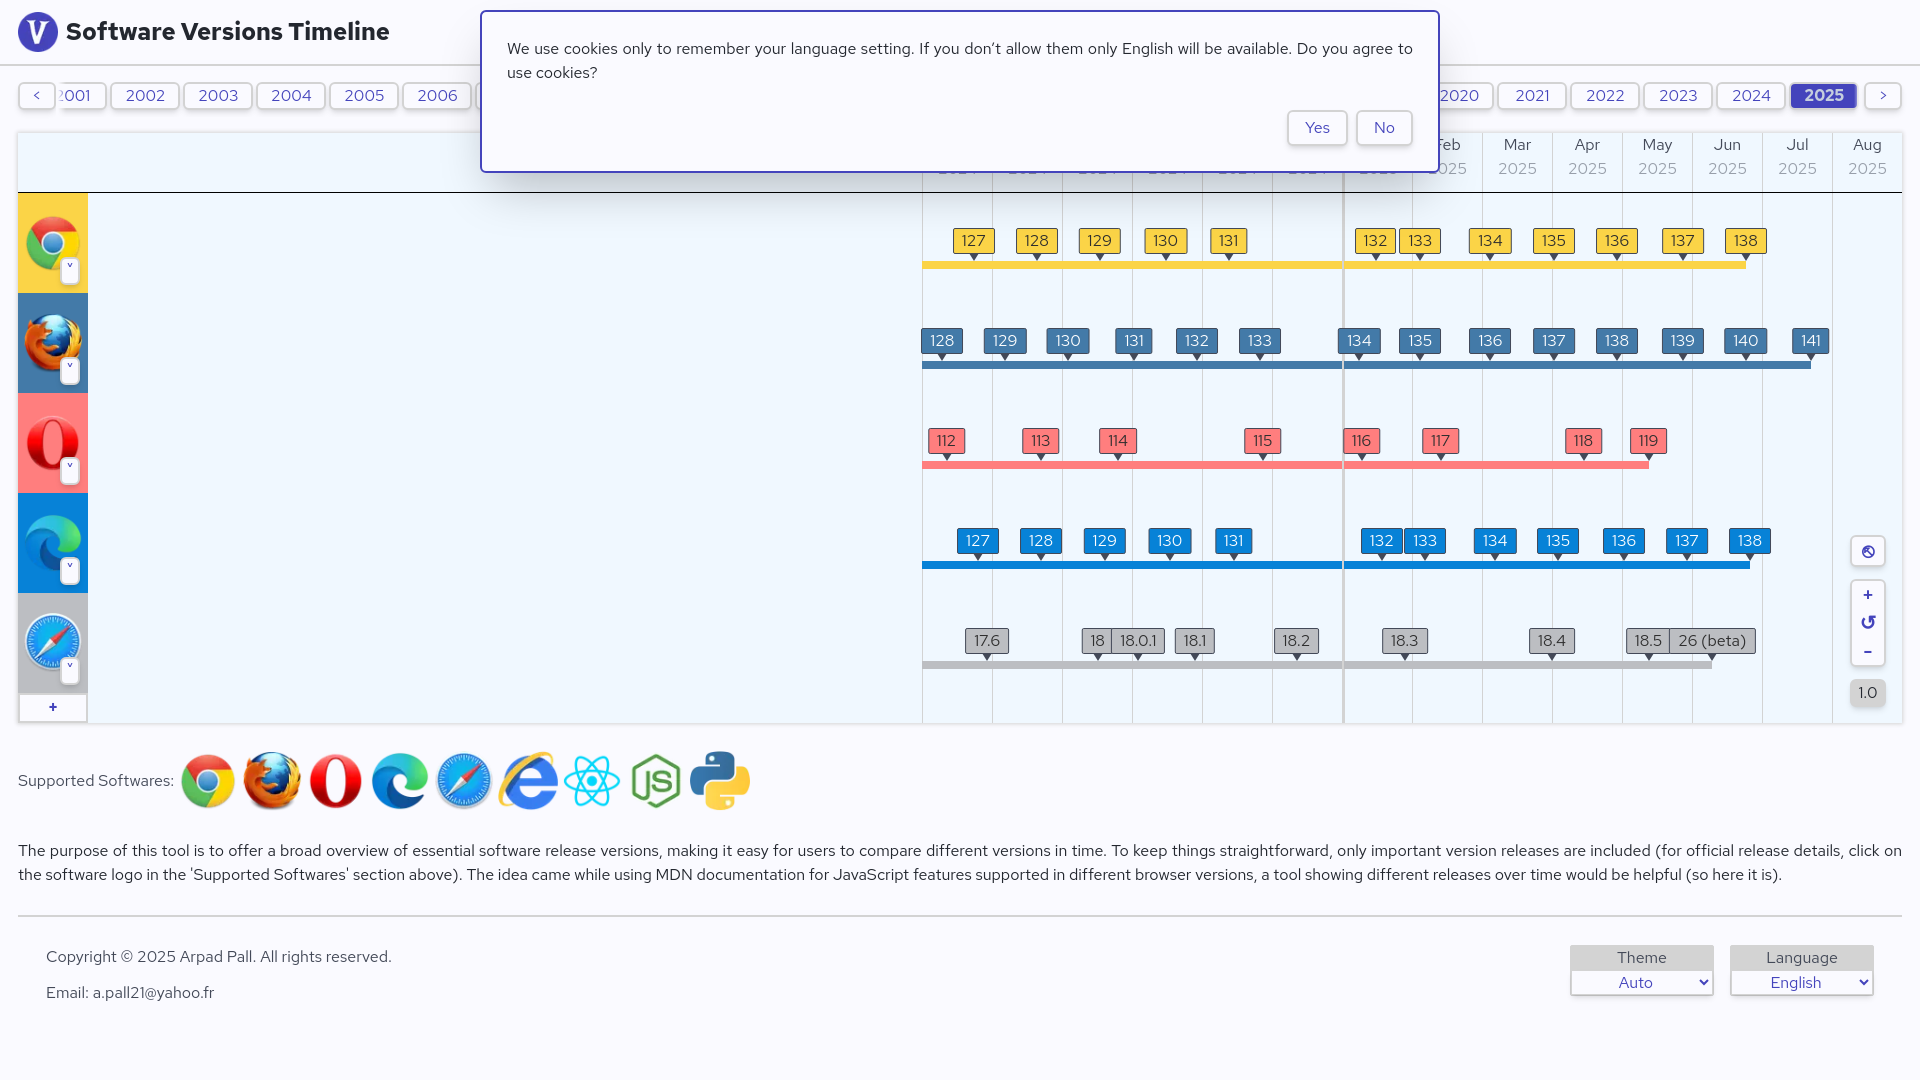The width and height of the screenshot is (1920, 1080).
Task: Expand the Safari row dropdown chevron
Action: click(70, 671)
